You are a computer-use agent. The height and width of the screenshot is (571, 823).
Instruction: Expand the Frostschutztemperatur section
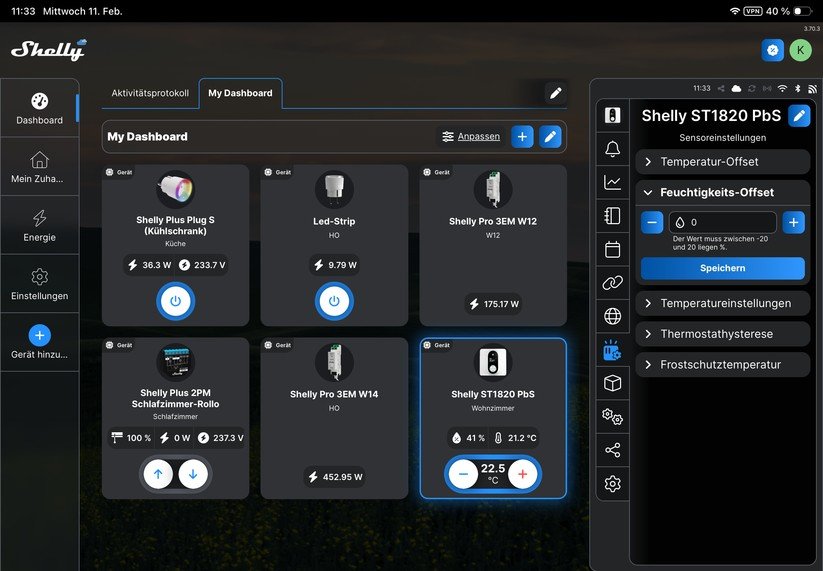click(x=722, y=365)
